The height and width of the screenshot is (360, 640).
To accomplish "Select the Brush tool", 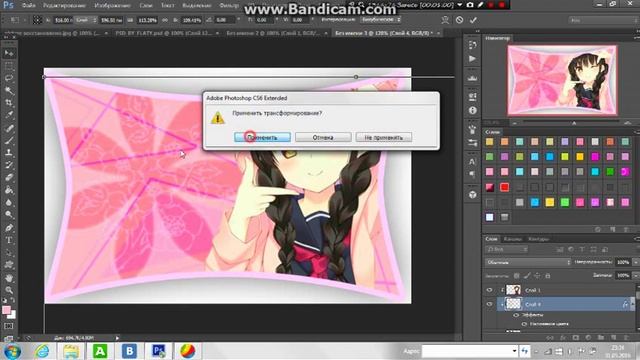I will click(x=9, y=140).
